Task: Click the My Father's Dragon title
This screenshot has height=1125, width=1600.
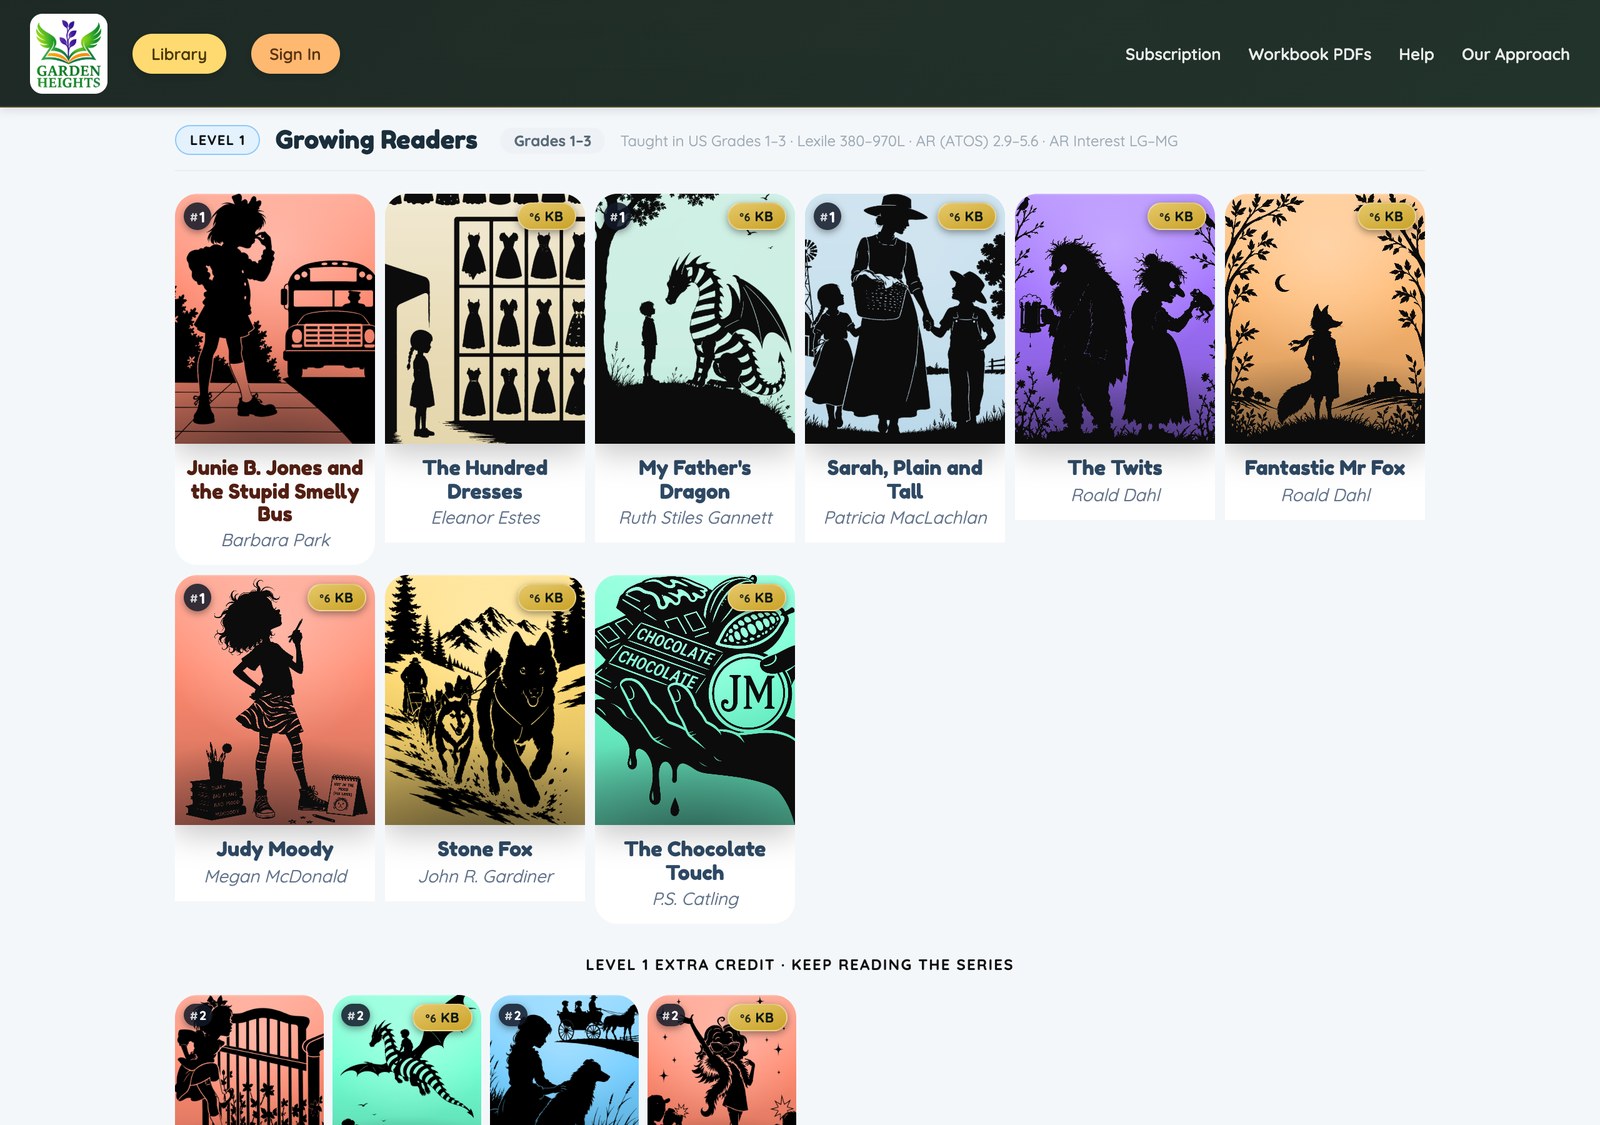Action: click(x=695, y=480)
